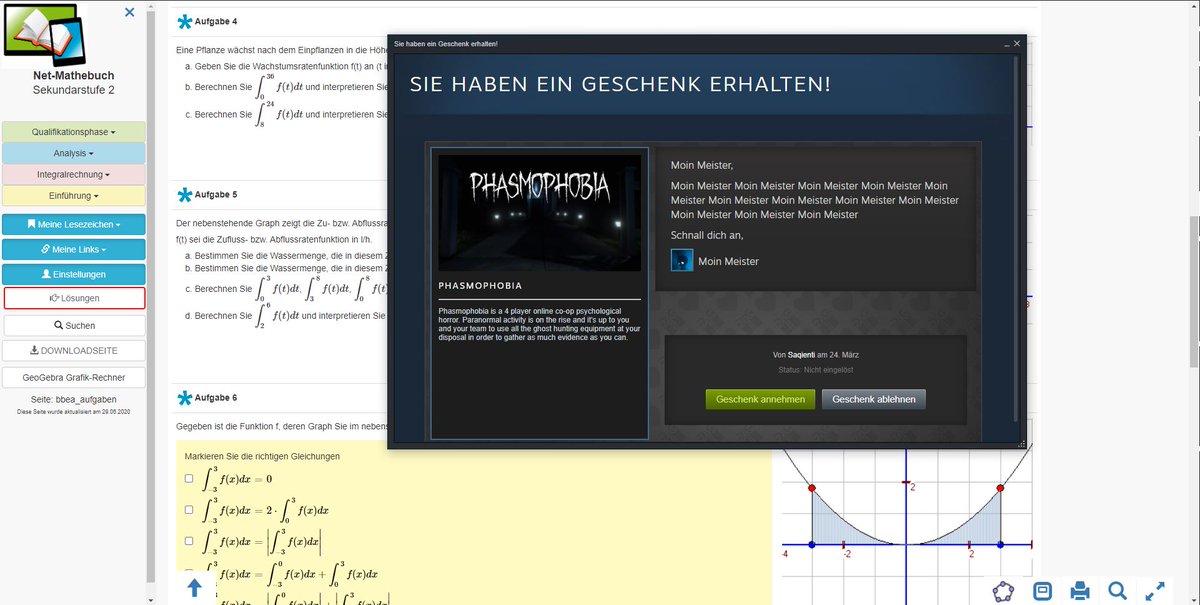This screenshot has width=1200, height=605.
Task: Decline the gift with Geschenk ablehnen
Action: tap(874, 399)
